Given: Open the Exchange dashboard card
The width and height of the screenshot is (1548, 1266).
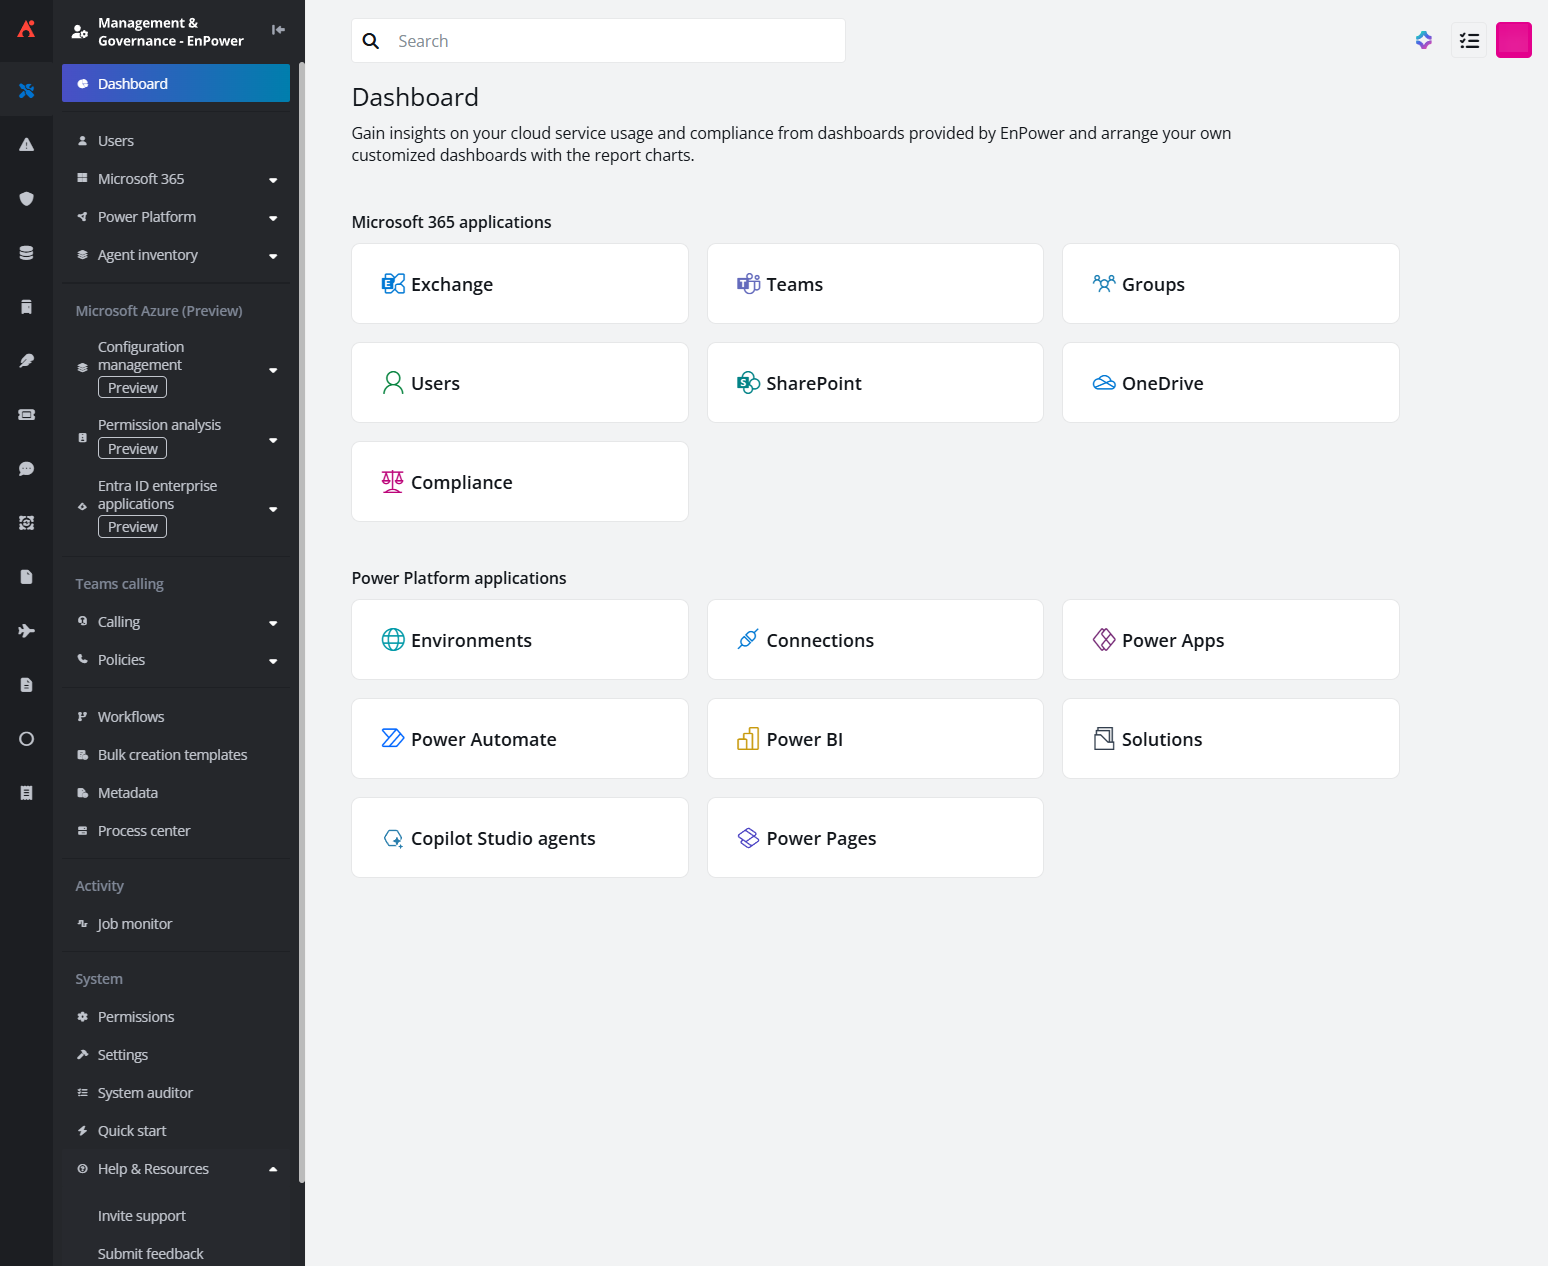Looking at the screenshot, I should [520, 284].
